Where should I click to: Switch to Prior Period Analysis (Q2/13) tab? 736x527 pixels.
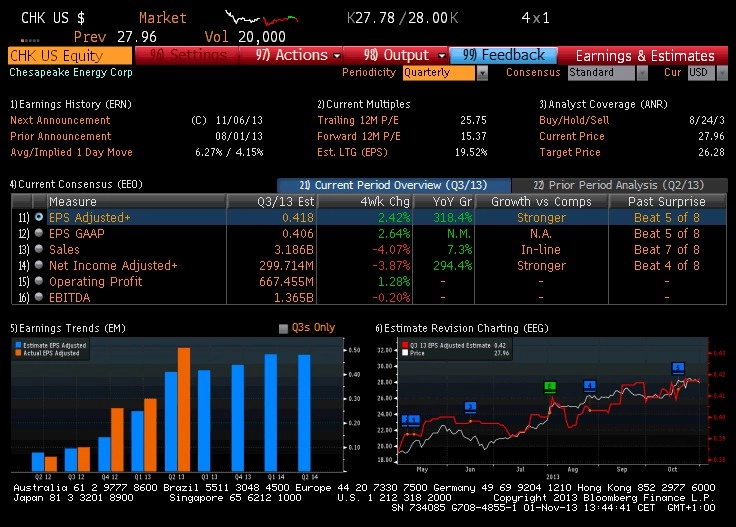tap(619, 185)
